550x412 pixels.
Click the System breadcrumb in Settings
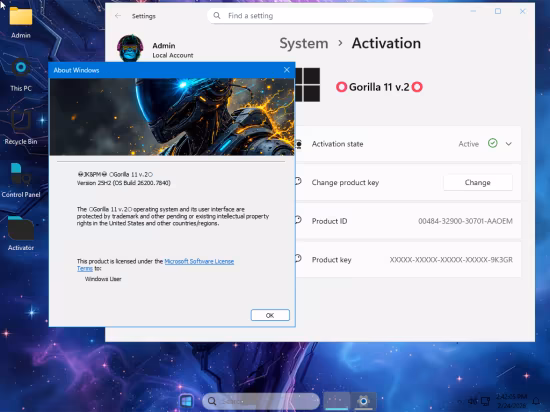304,43
